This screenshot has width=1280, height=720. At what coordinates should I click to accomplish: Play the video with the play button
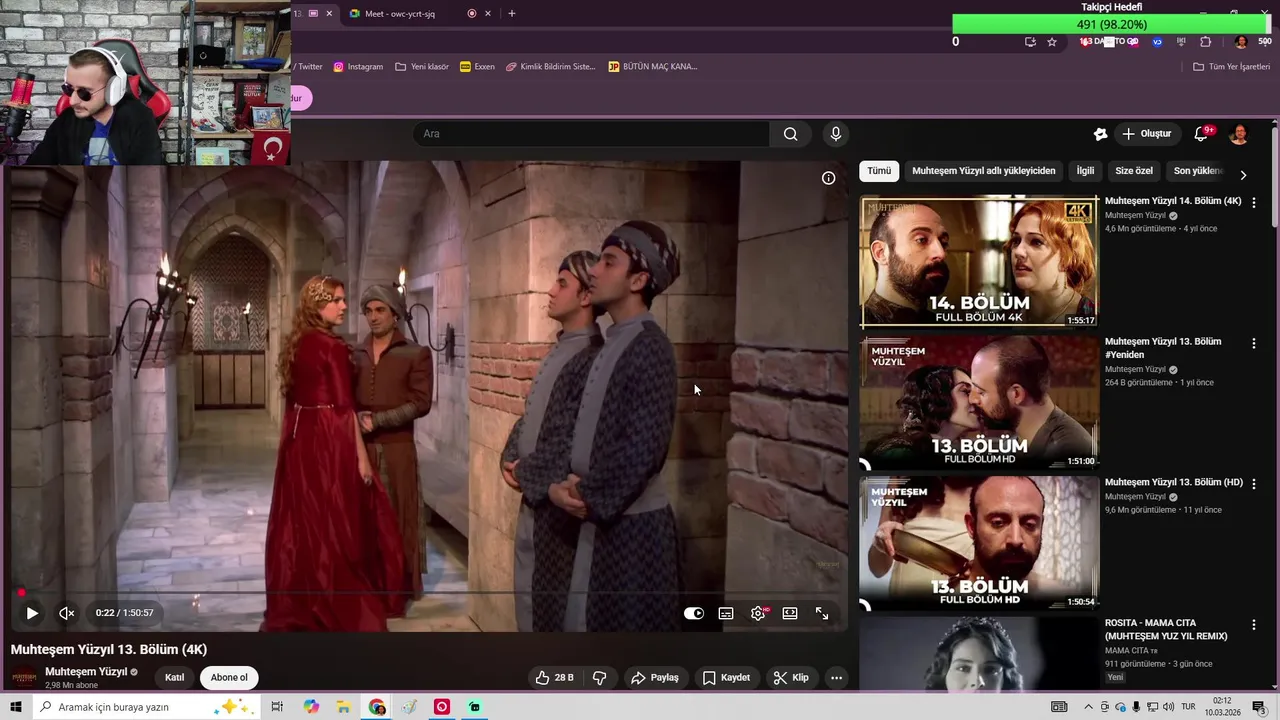coord(32,613)
